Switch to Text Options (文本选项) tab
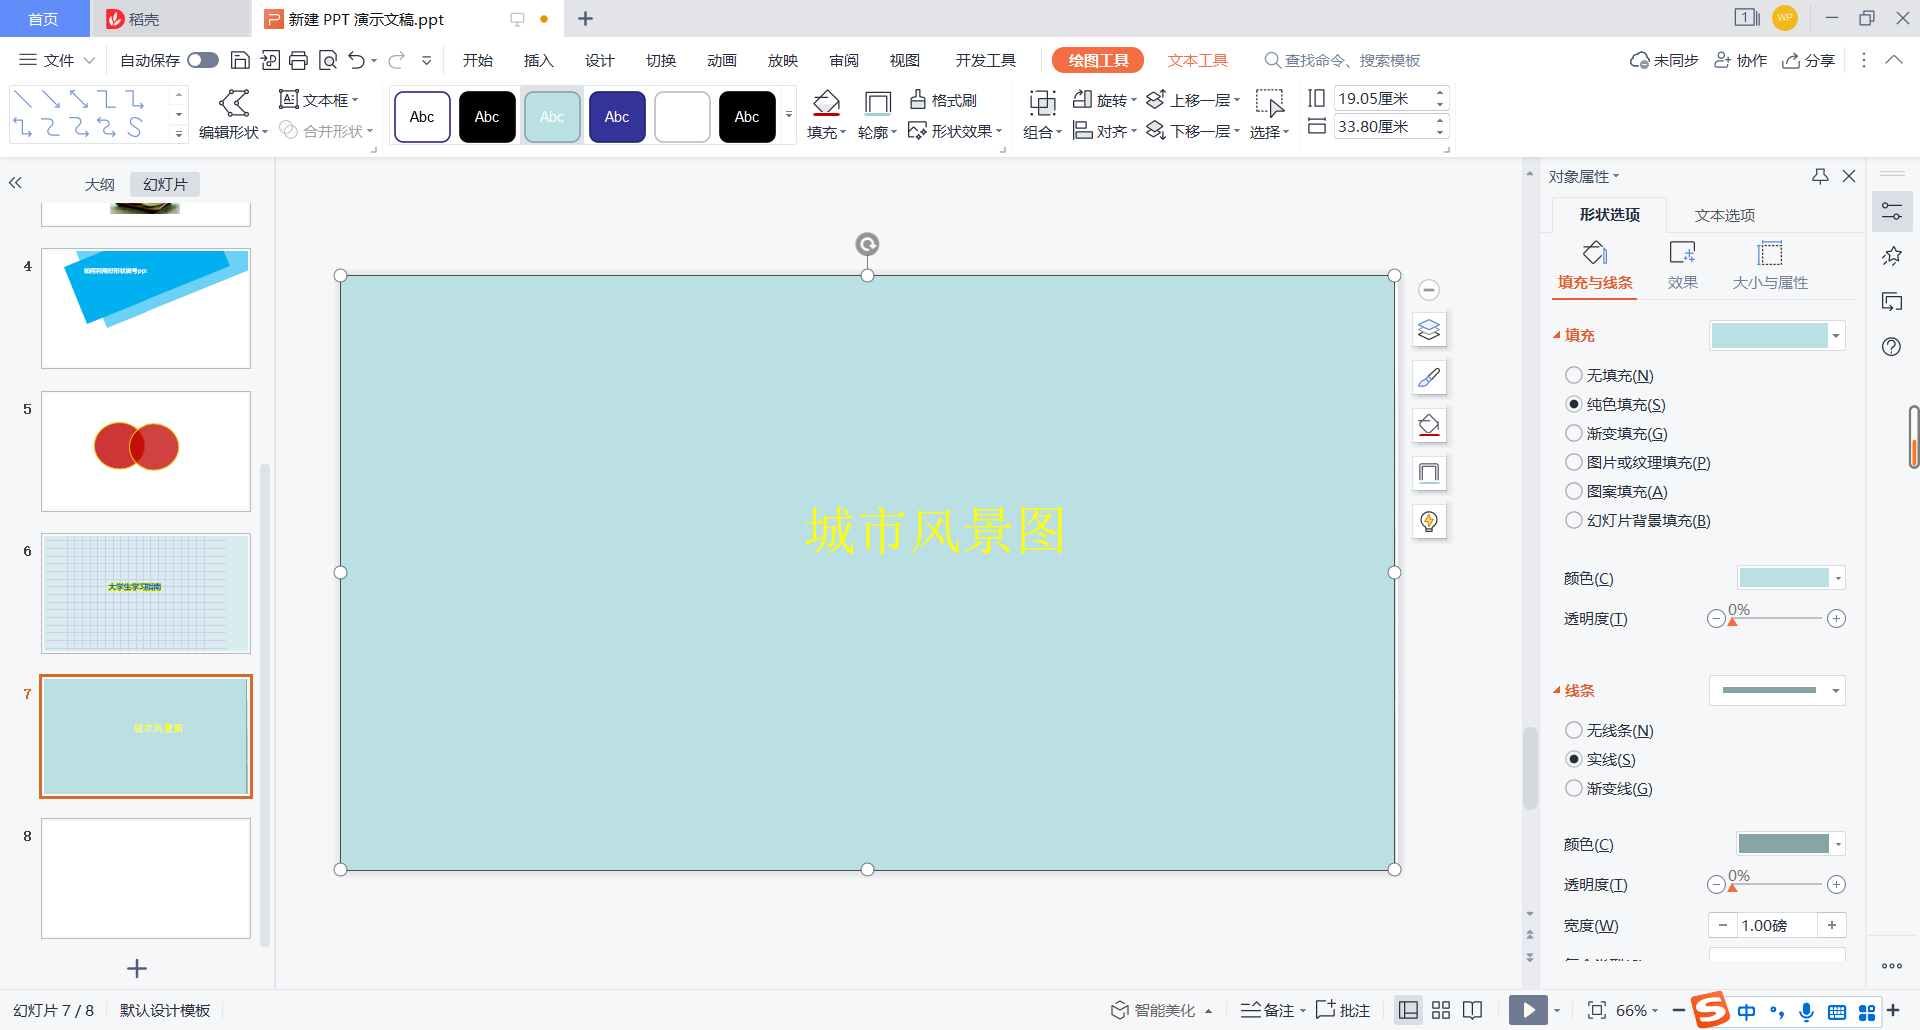The width and height of the screenshot is (1920, 1030). coord(1724,215)
